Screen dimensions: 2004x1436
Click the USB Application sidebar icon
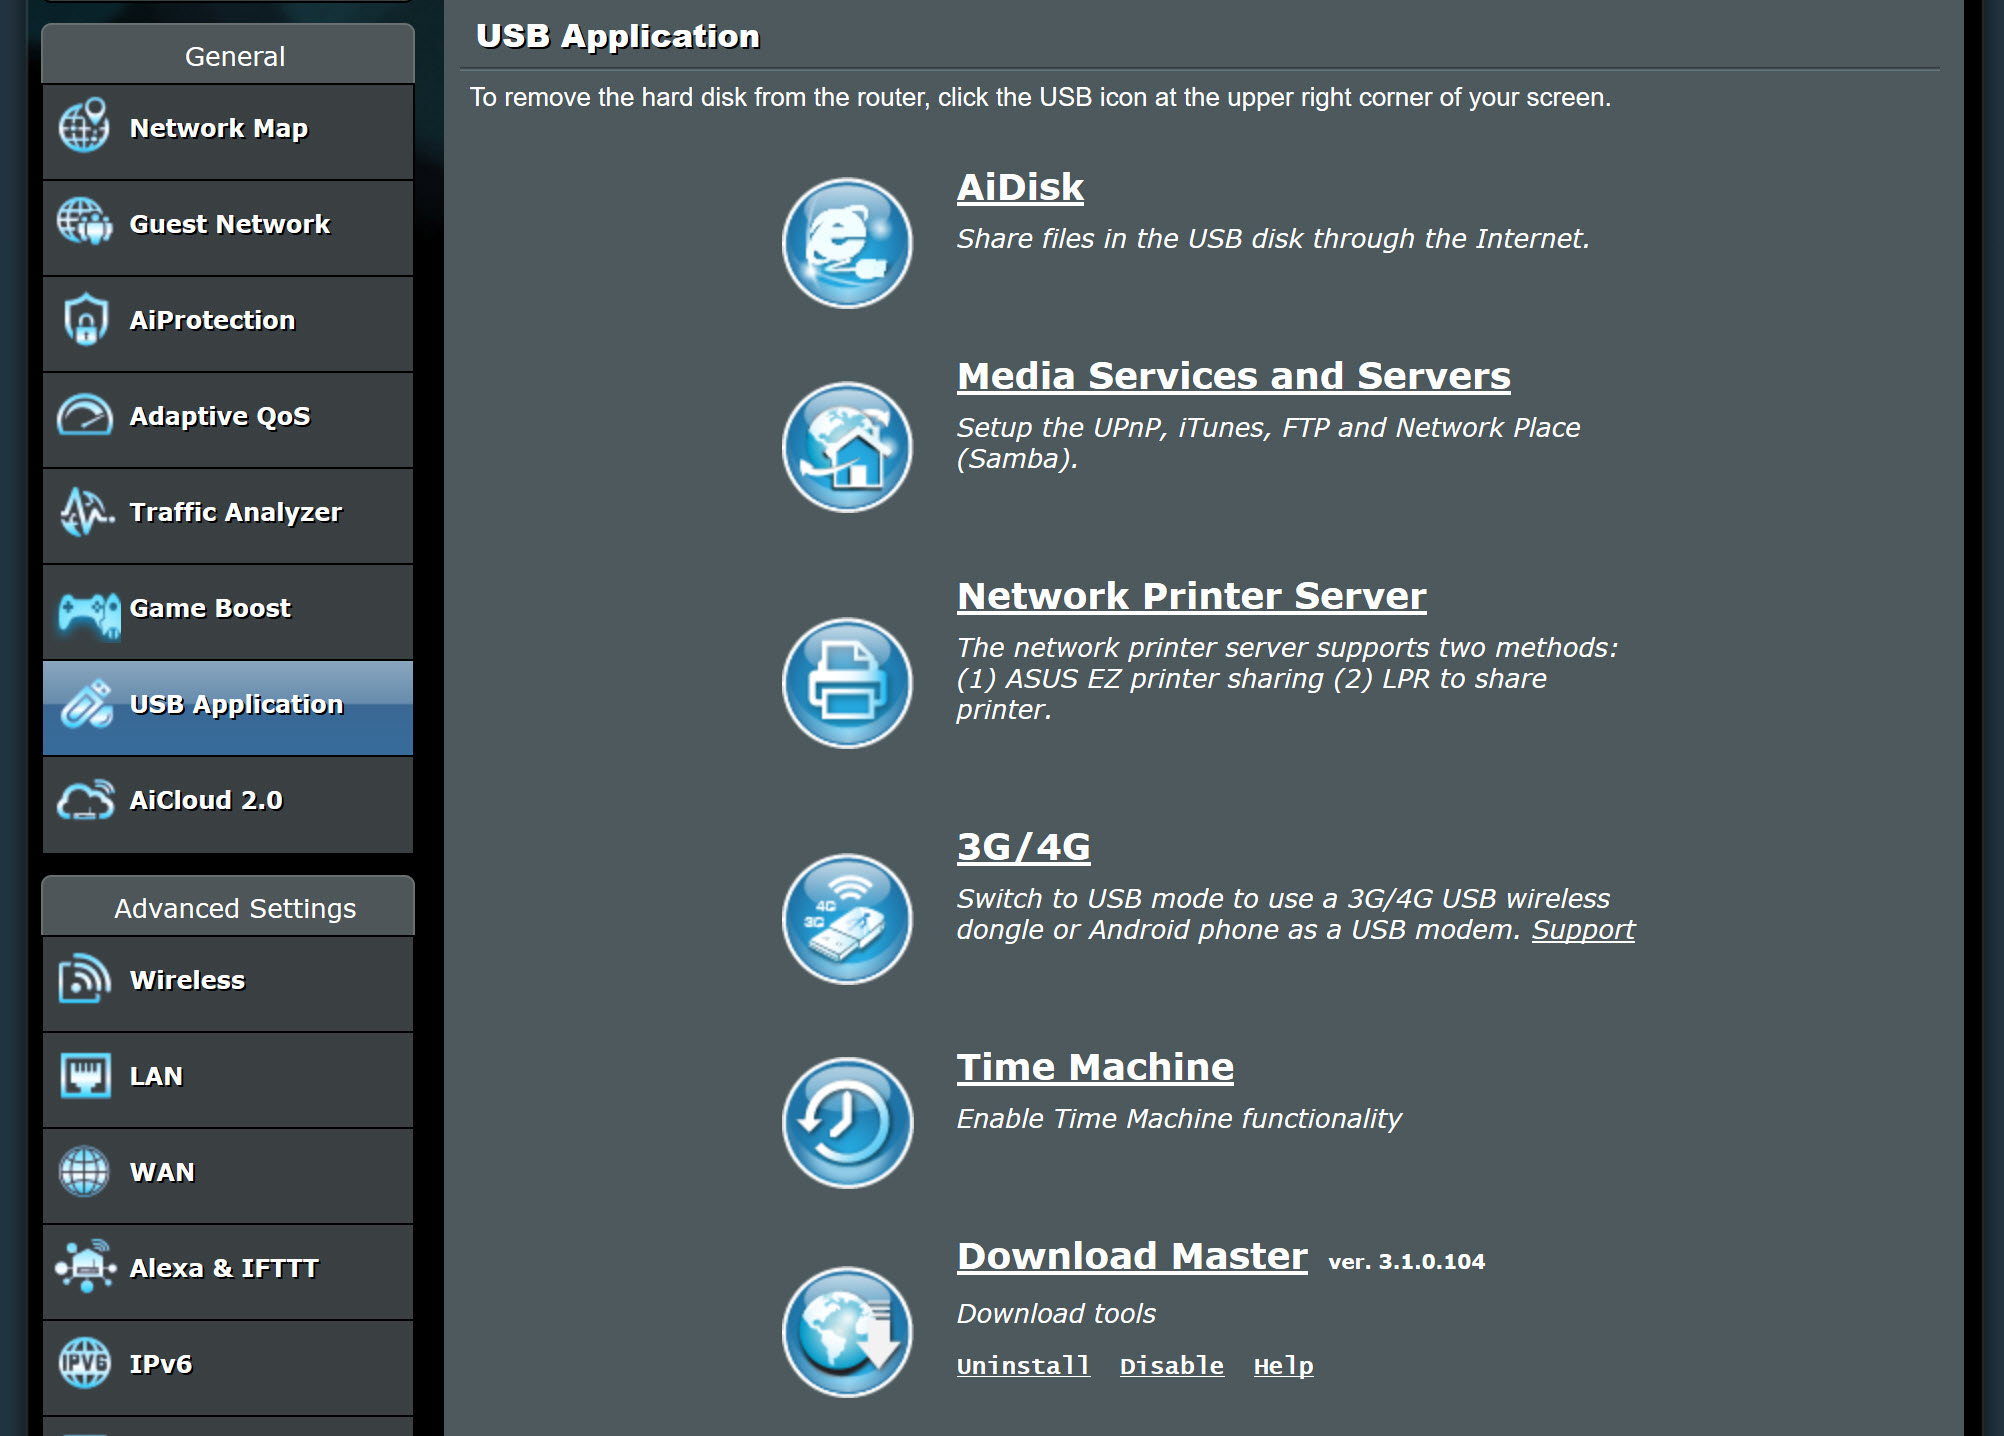click(86, 704)
